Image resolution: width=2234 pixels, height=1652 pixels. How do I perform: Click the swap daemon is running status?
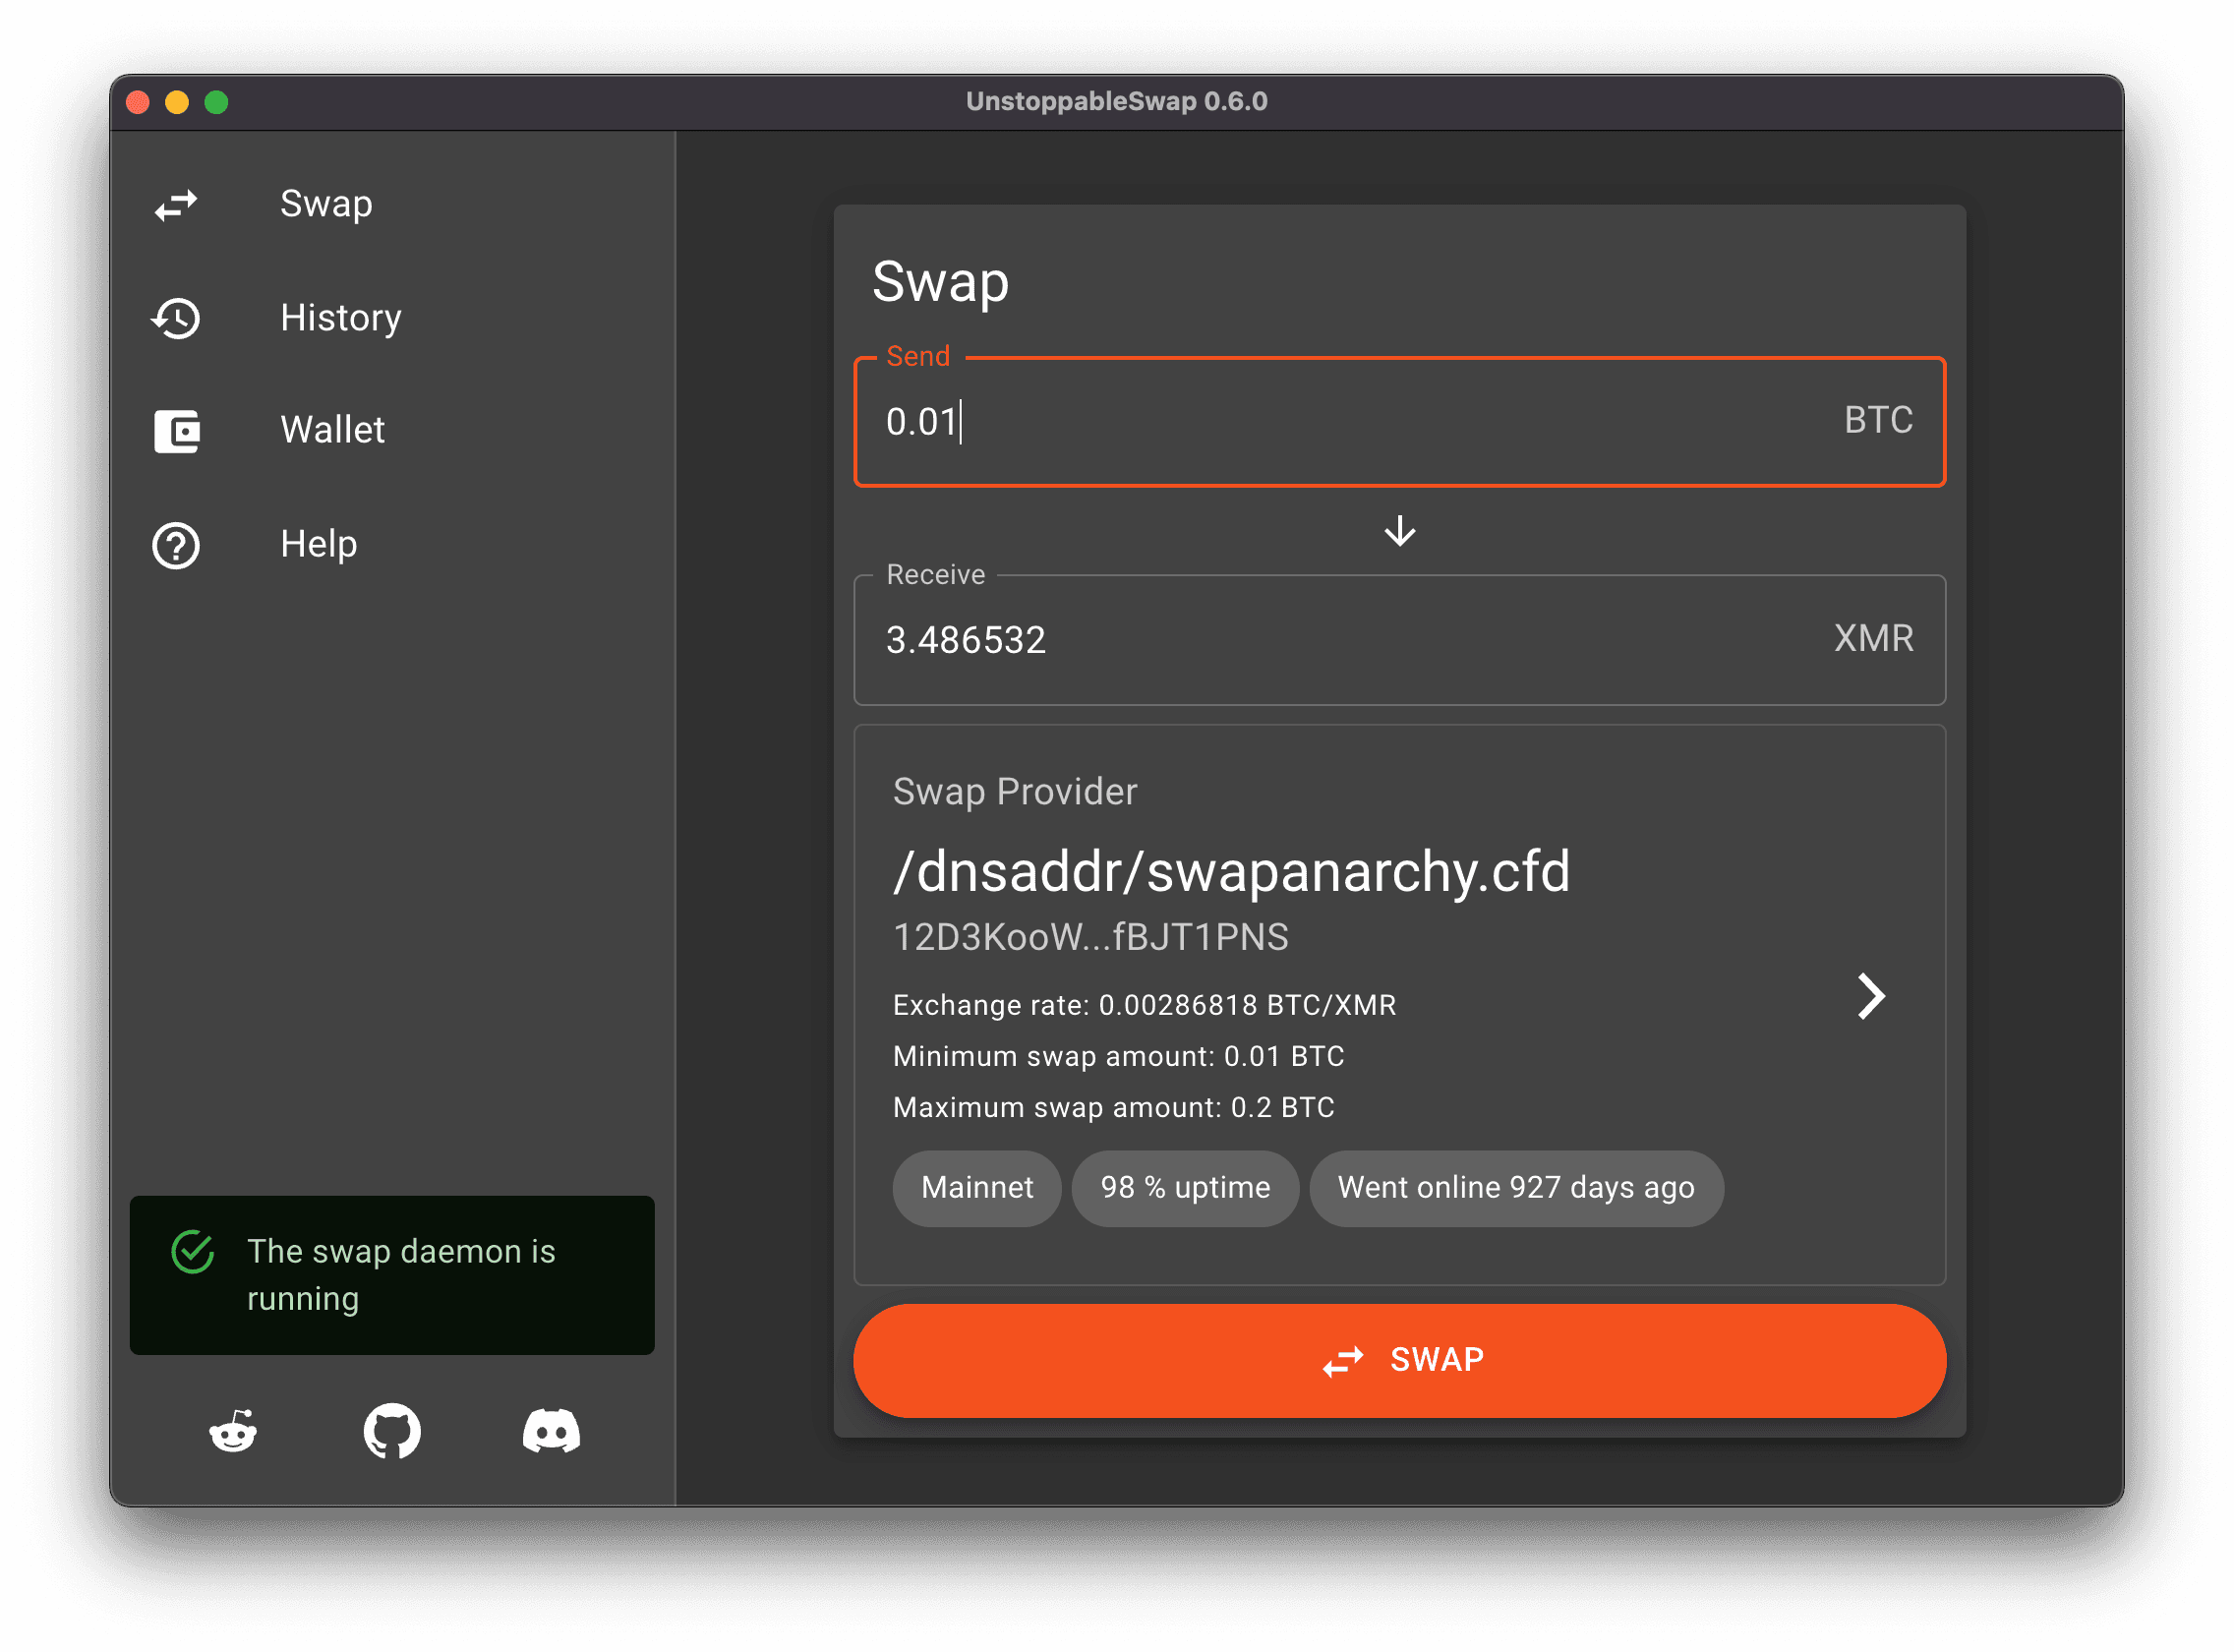click(x=392, y=1275)
